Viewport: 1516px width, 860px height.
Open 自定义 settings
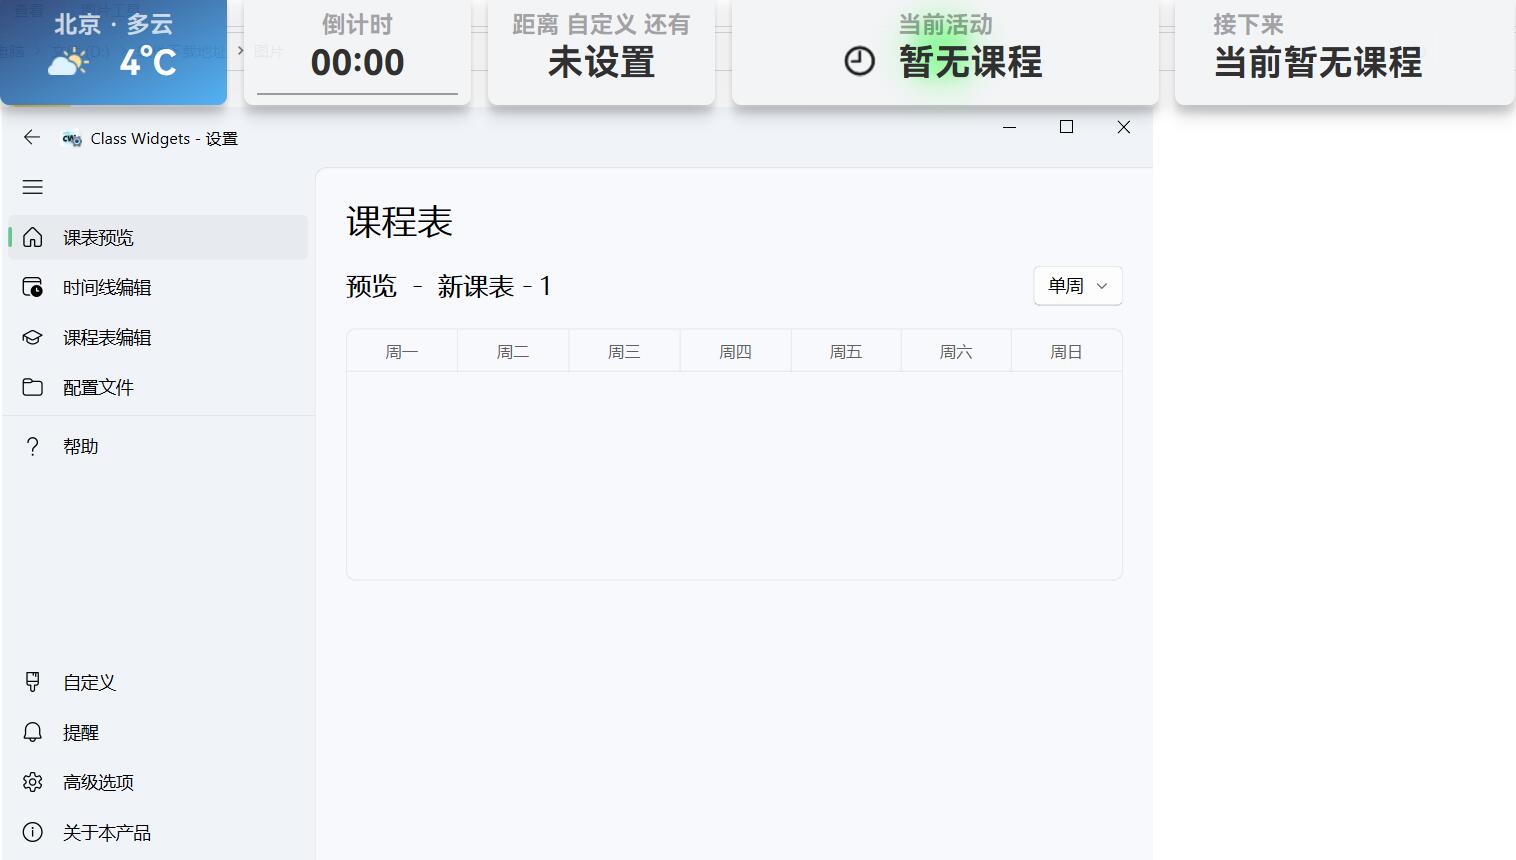pos(158,682)
